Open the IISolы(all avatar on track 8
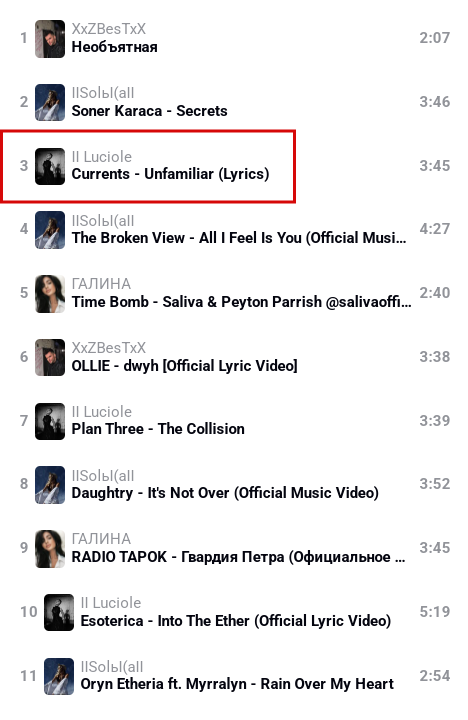468x720 pixels. click(50, 485)
